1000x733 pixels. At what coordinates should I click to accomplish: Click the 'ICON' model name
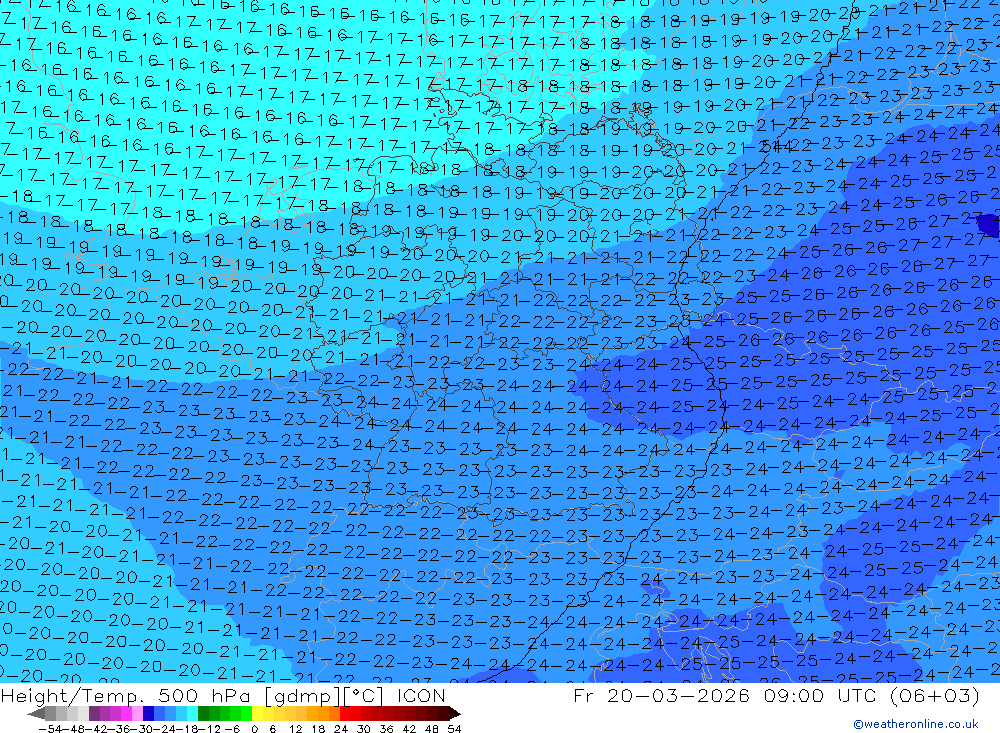tap(421, 695)
